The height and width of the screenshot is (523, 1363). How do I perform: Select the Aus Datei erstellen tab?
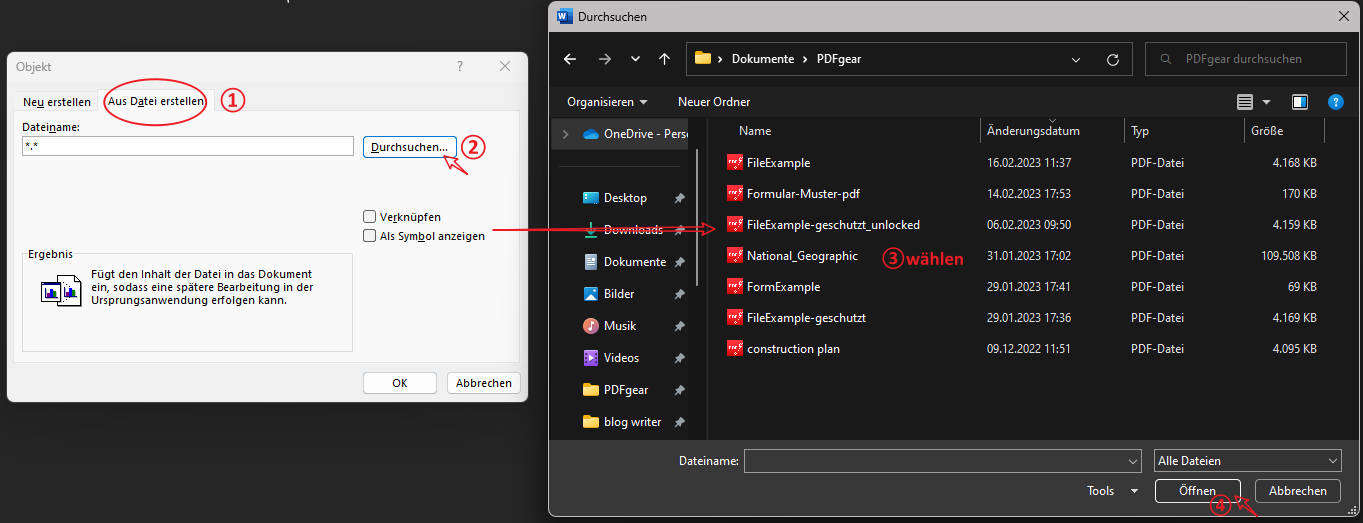click(157, 101)
